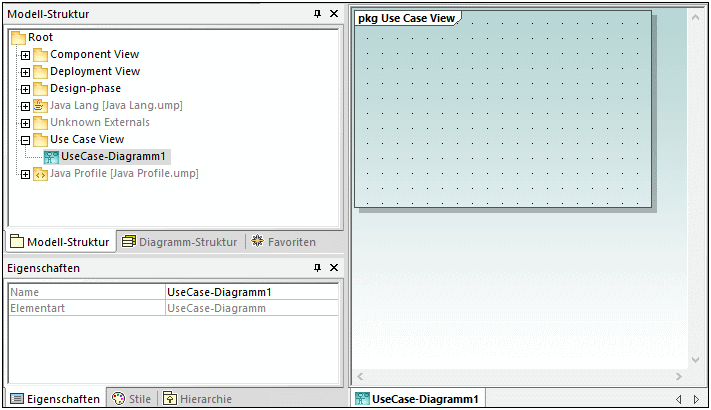Close the Modell-Struktur panel
The width and height of the screenshot is (711, 410).
(334, 14)
